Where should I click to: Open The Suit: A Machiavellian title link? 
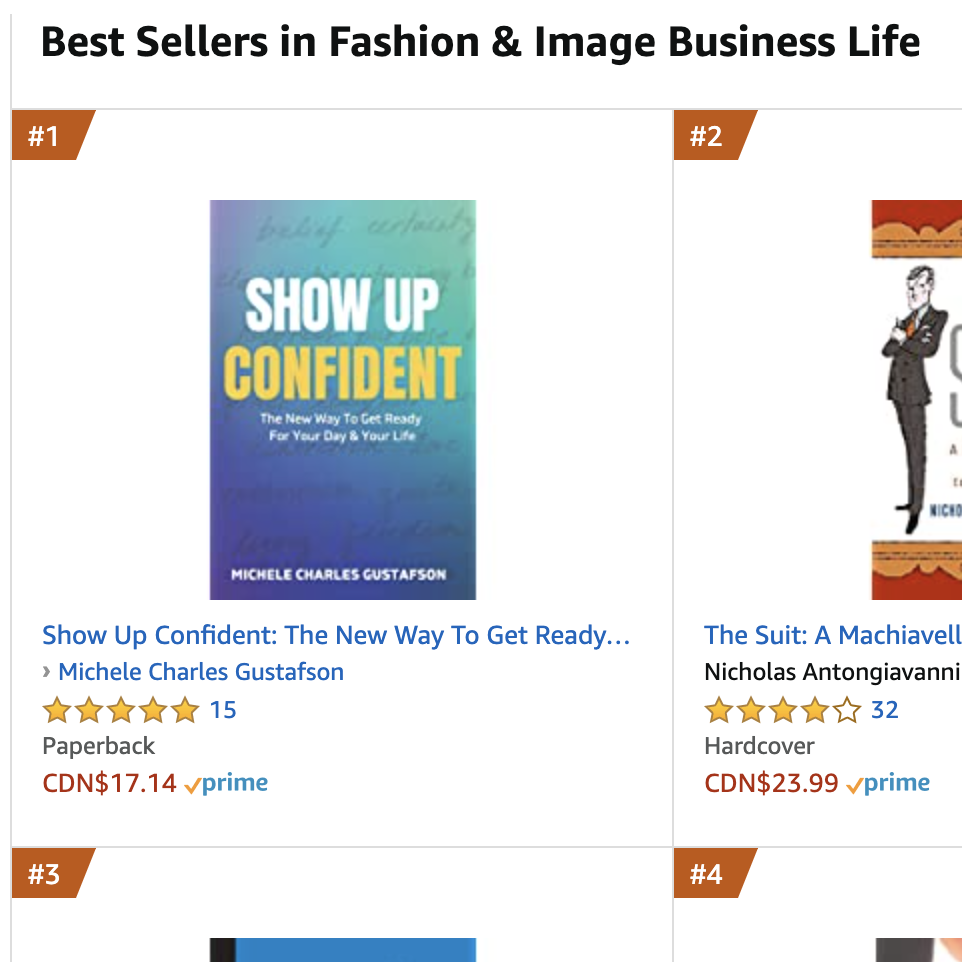pyautogui.click(x=832, y=635)
